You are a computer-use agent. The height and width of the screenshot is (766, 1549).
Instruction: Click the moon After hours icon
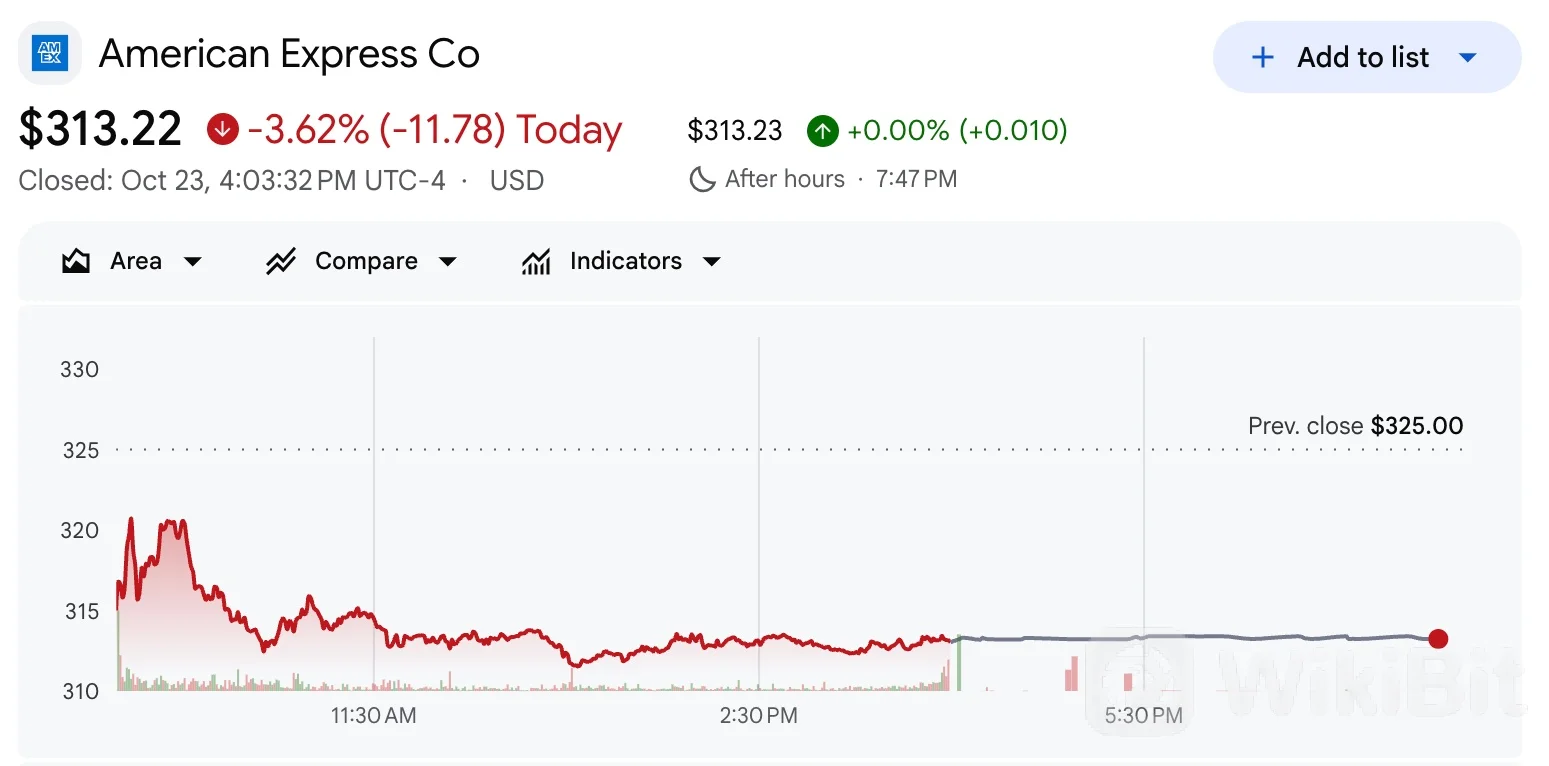[703, 179]
